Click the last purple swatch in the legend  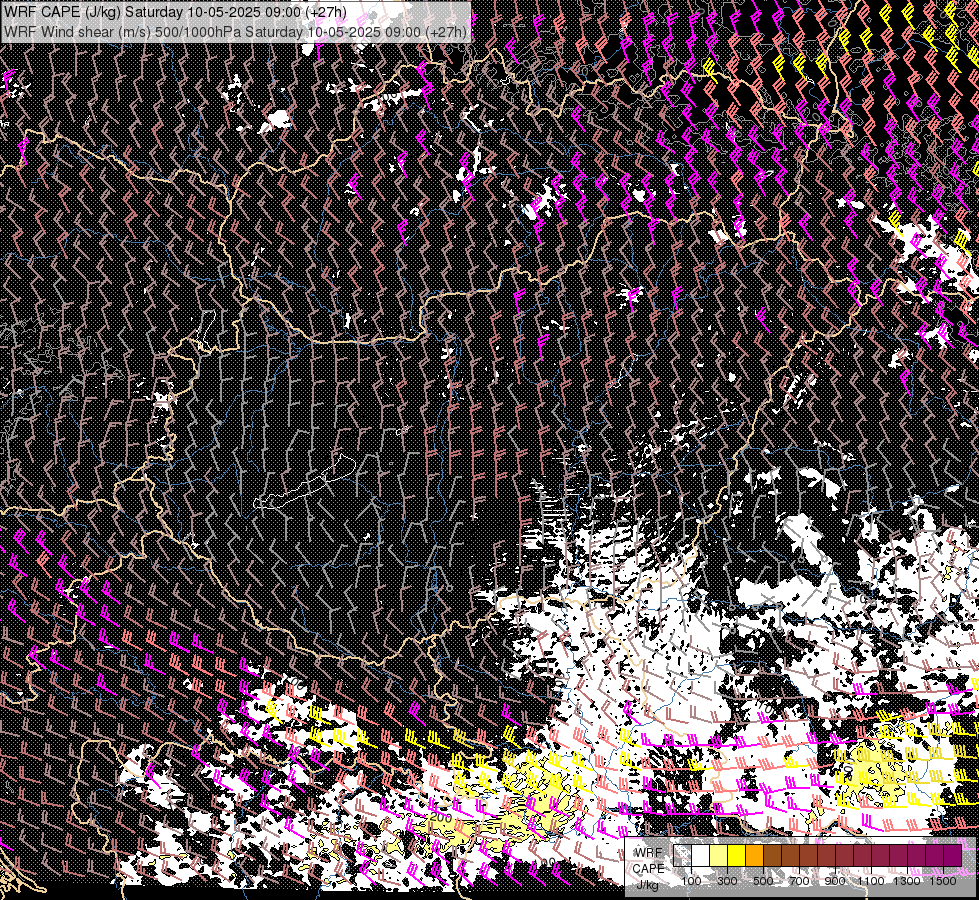point(953,855)
